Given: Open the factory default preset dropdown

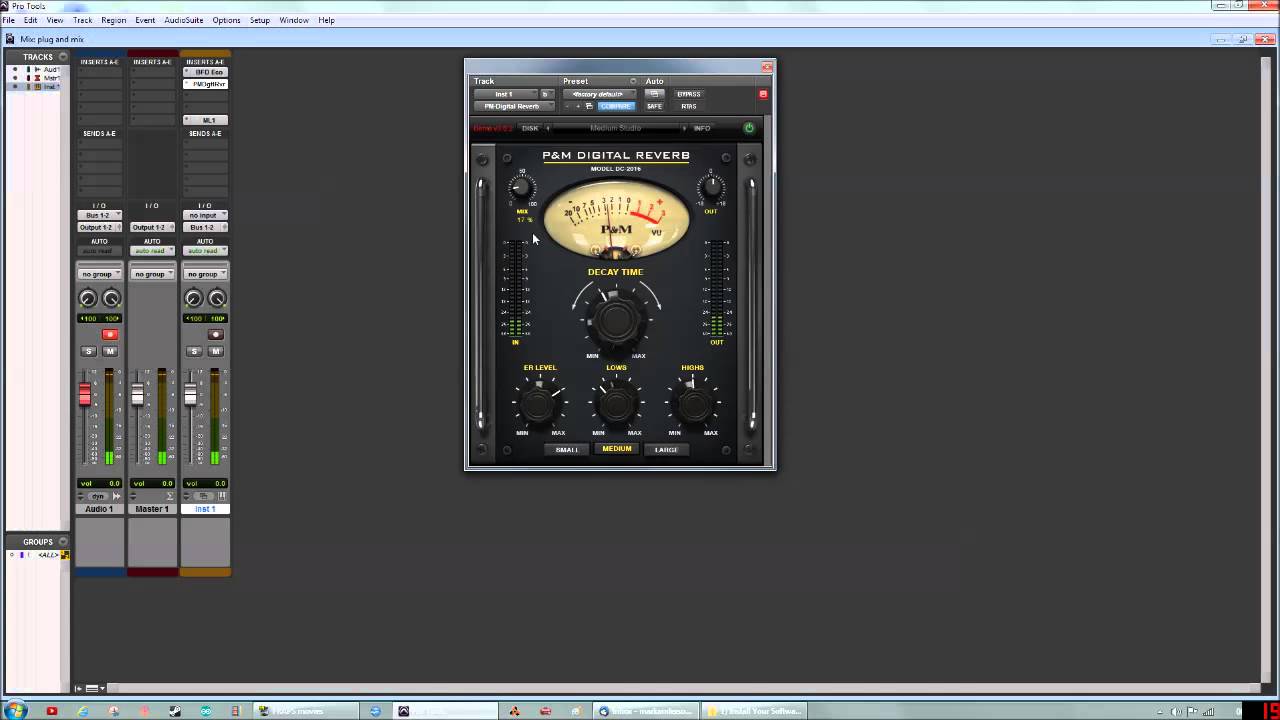Looking at the screenshot, I should click(598, 94).
